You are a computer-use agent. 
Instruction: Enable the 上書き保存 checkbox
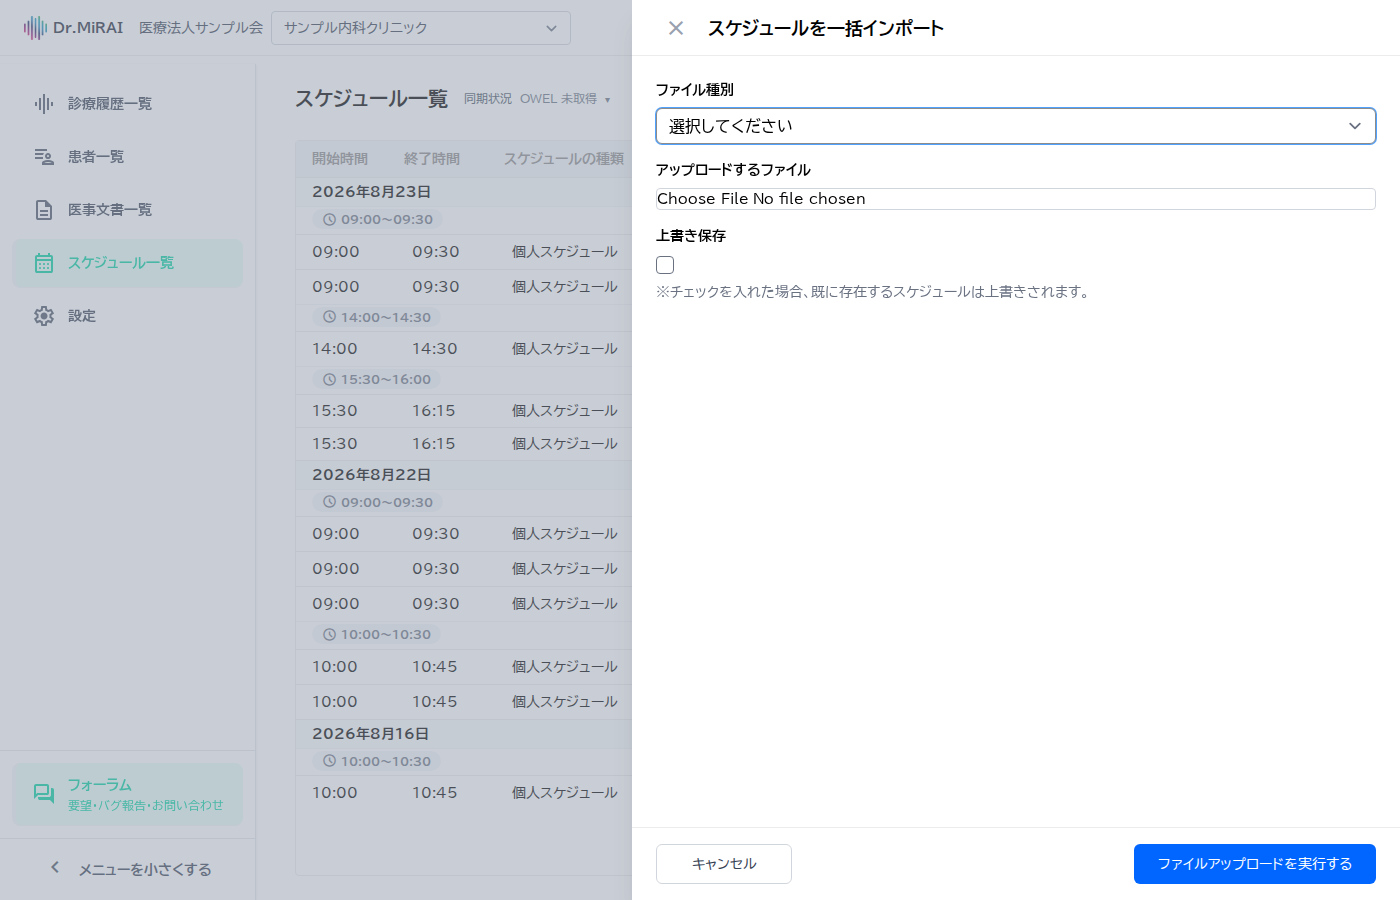[665, 265]
